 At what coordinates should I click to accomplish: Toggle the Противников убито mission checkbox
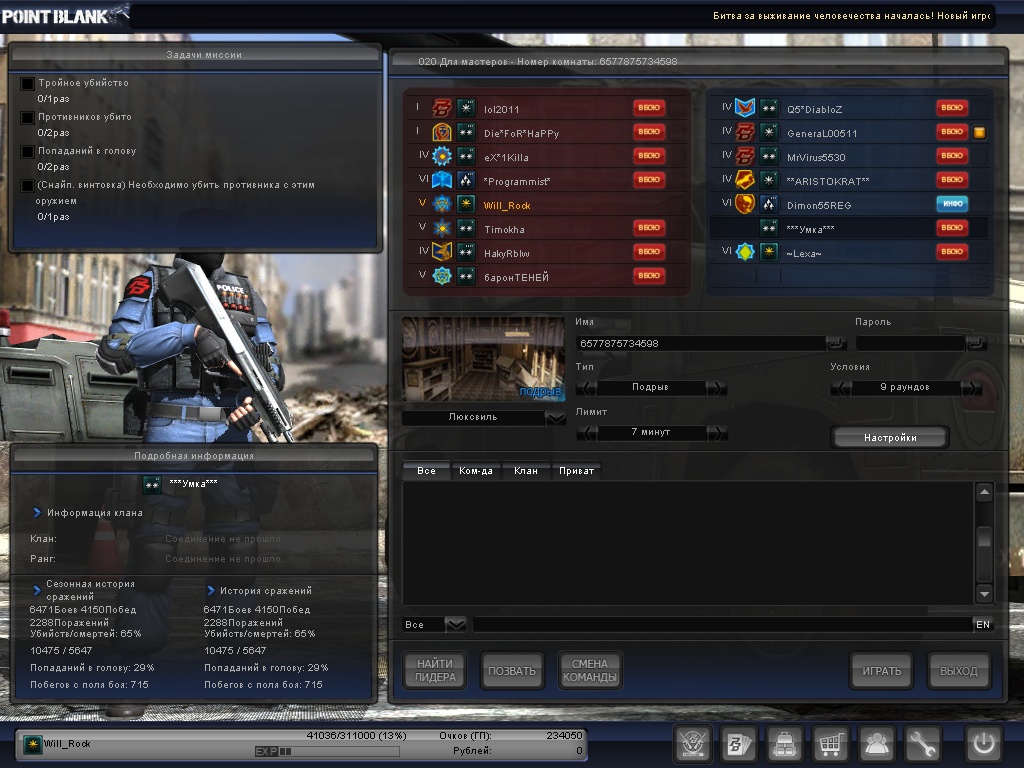[27, 118]
